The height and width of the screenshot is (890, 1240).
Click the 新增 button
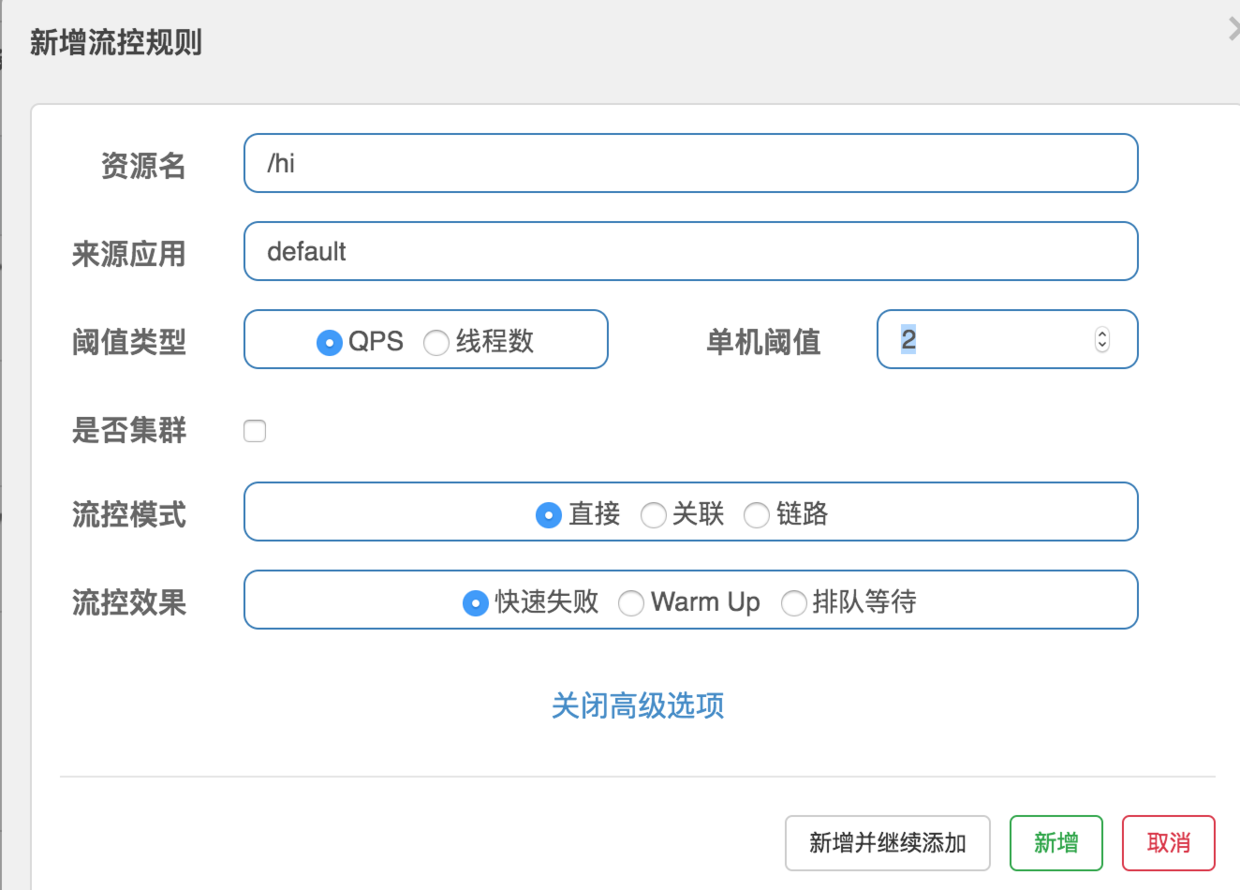[1056, 843]
